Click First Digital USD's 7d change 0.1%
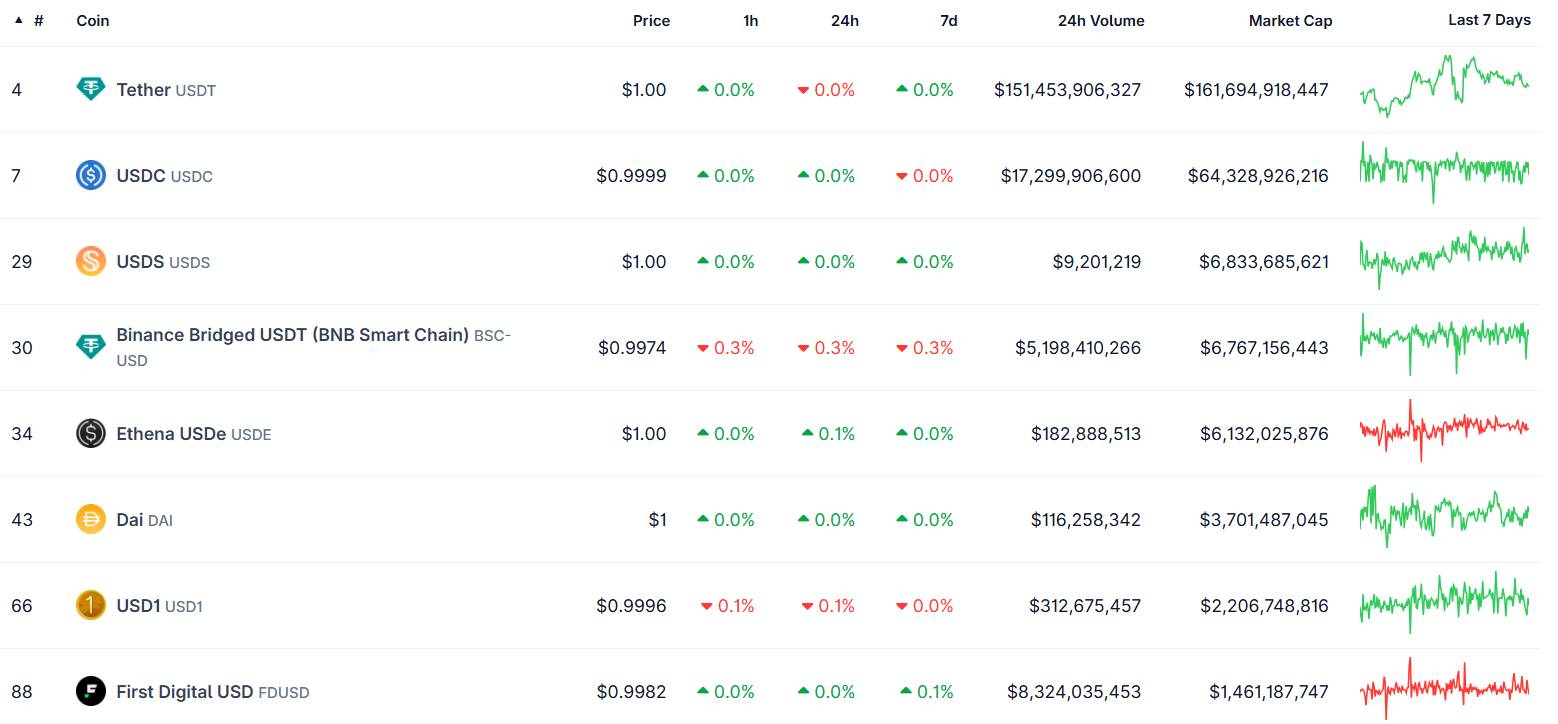The height and width of the screenshot is (724, 1558). point(927,692)
